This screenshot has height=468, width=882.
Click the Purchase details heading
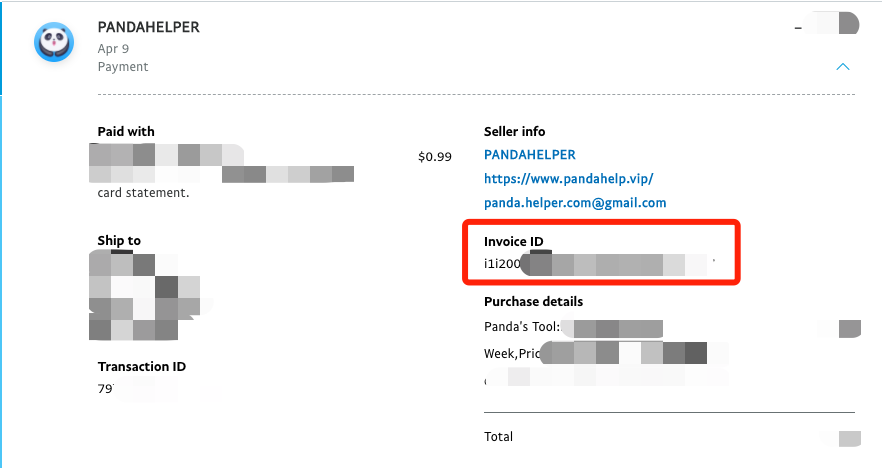coord(533,302)
